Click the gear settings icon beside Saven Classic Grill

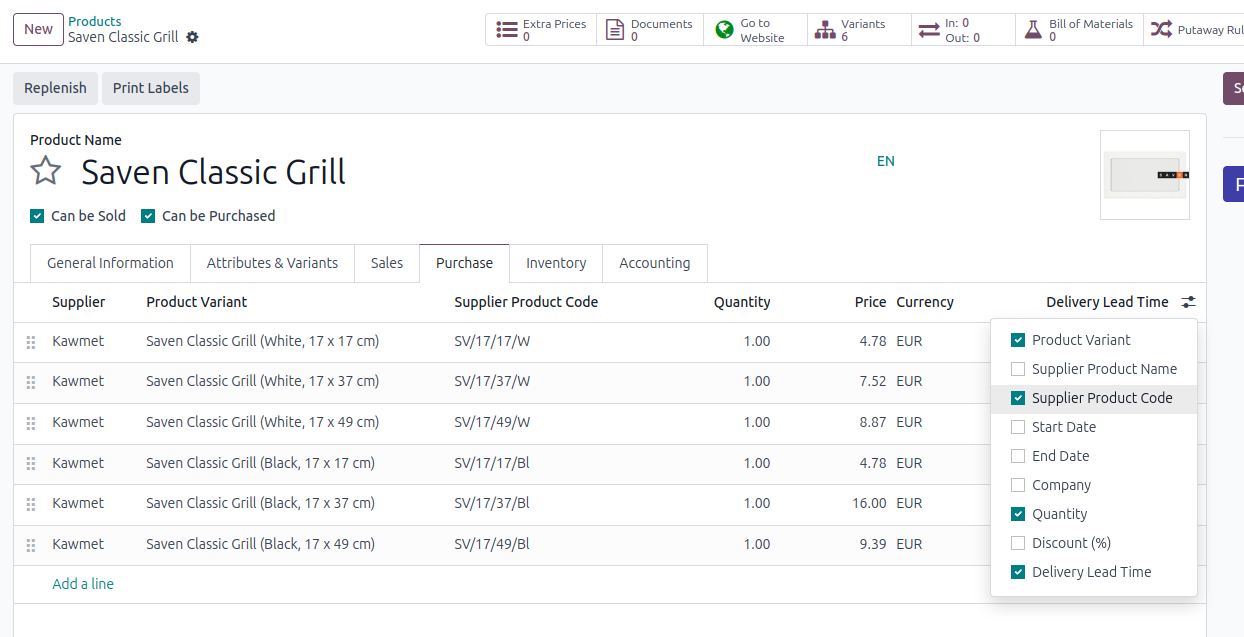point(192,37)
